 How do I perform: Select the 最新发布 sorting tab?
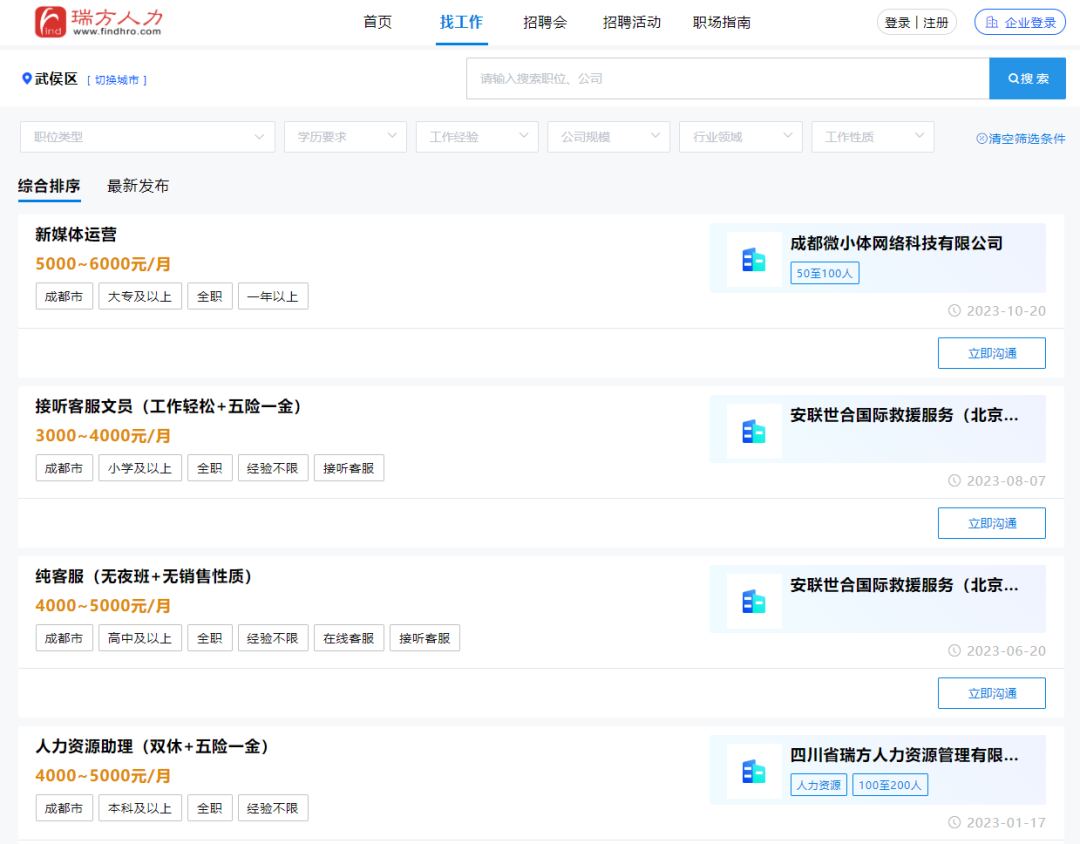(138, 186)
